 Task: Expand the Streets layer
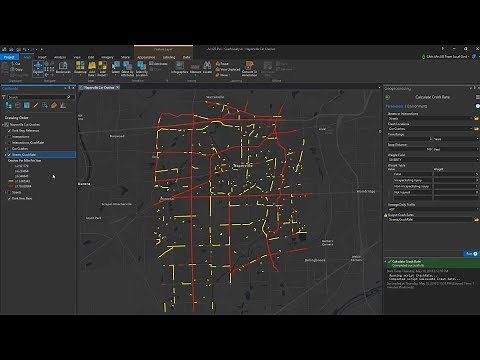click(x=5, y=192)
